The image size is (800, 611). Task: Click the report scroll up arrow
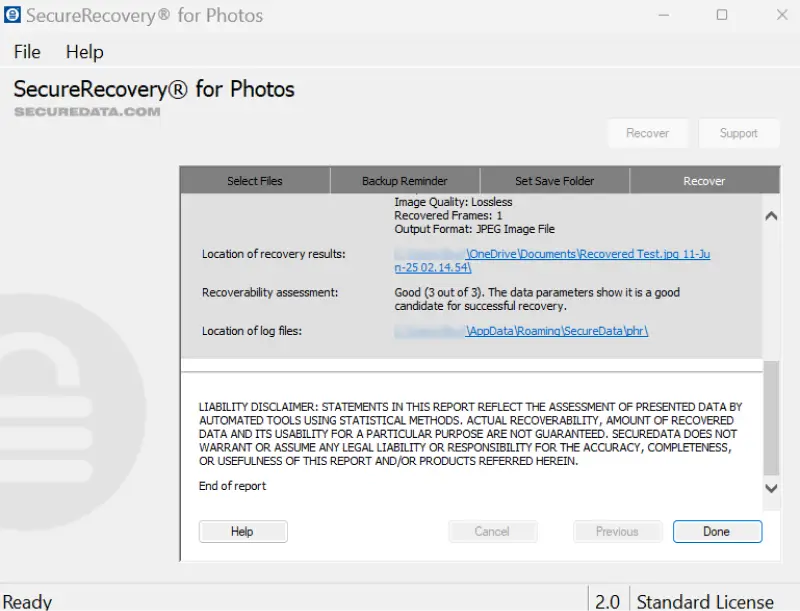click(x=771, y=216)
